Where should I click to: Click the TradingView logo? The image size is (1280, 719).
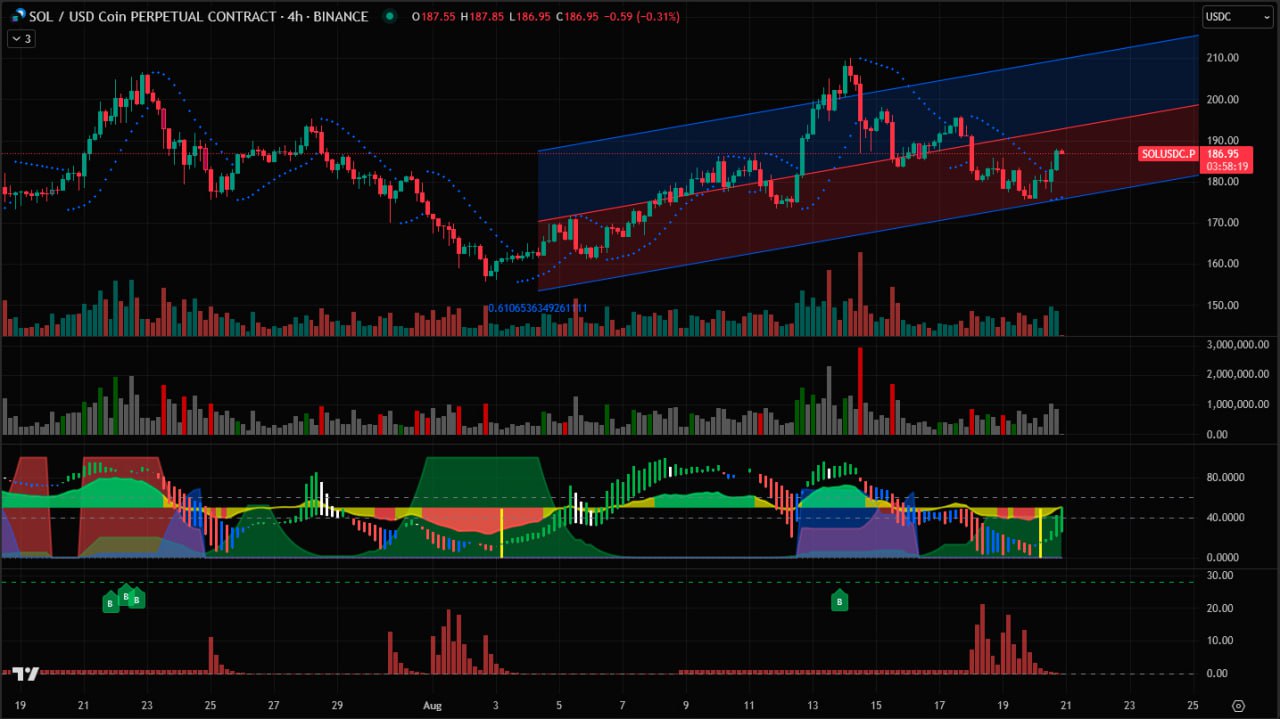pos(25,674)
